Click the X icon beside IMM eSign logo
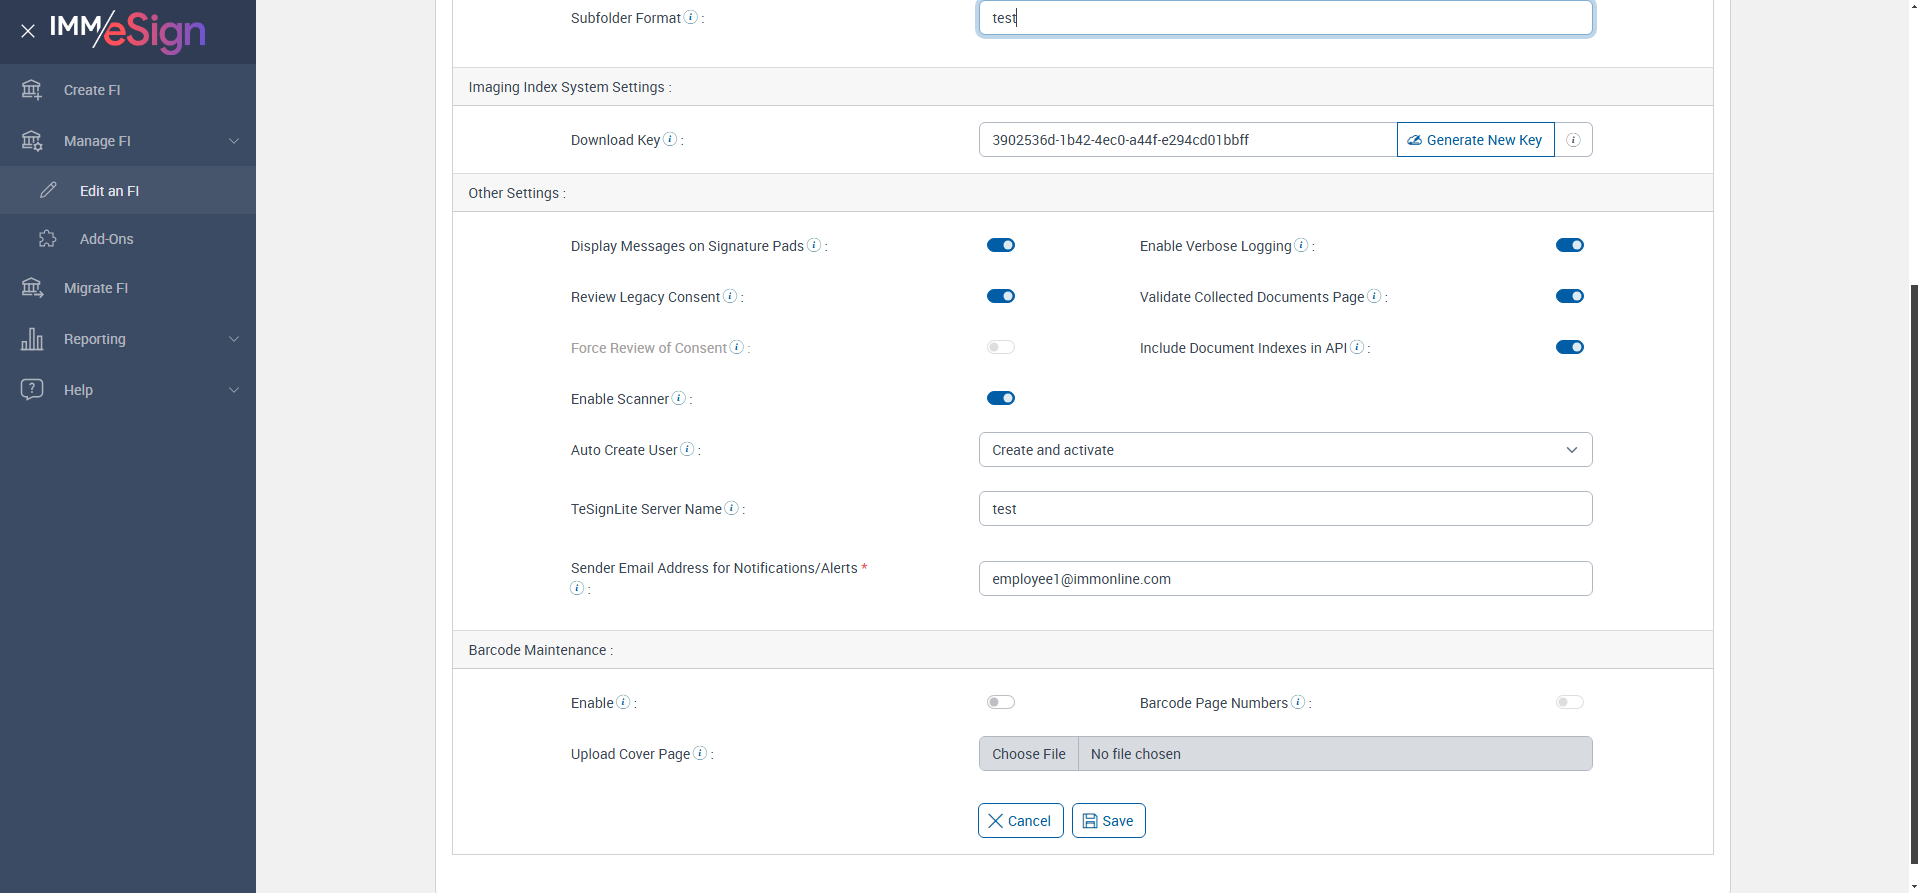The image size is (1920, 893). tap(28, 31)
